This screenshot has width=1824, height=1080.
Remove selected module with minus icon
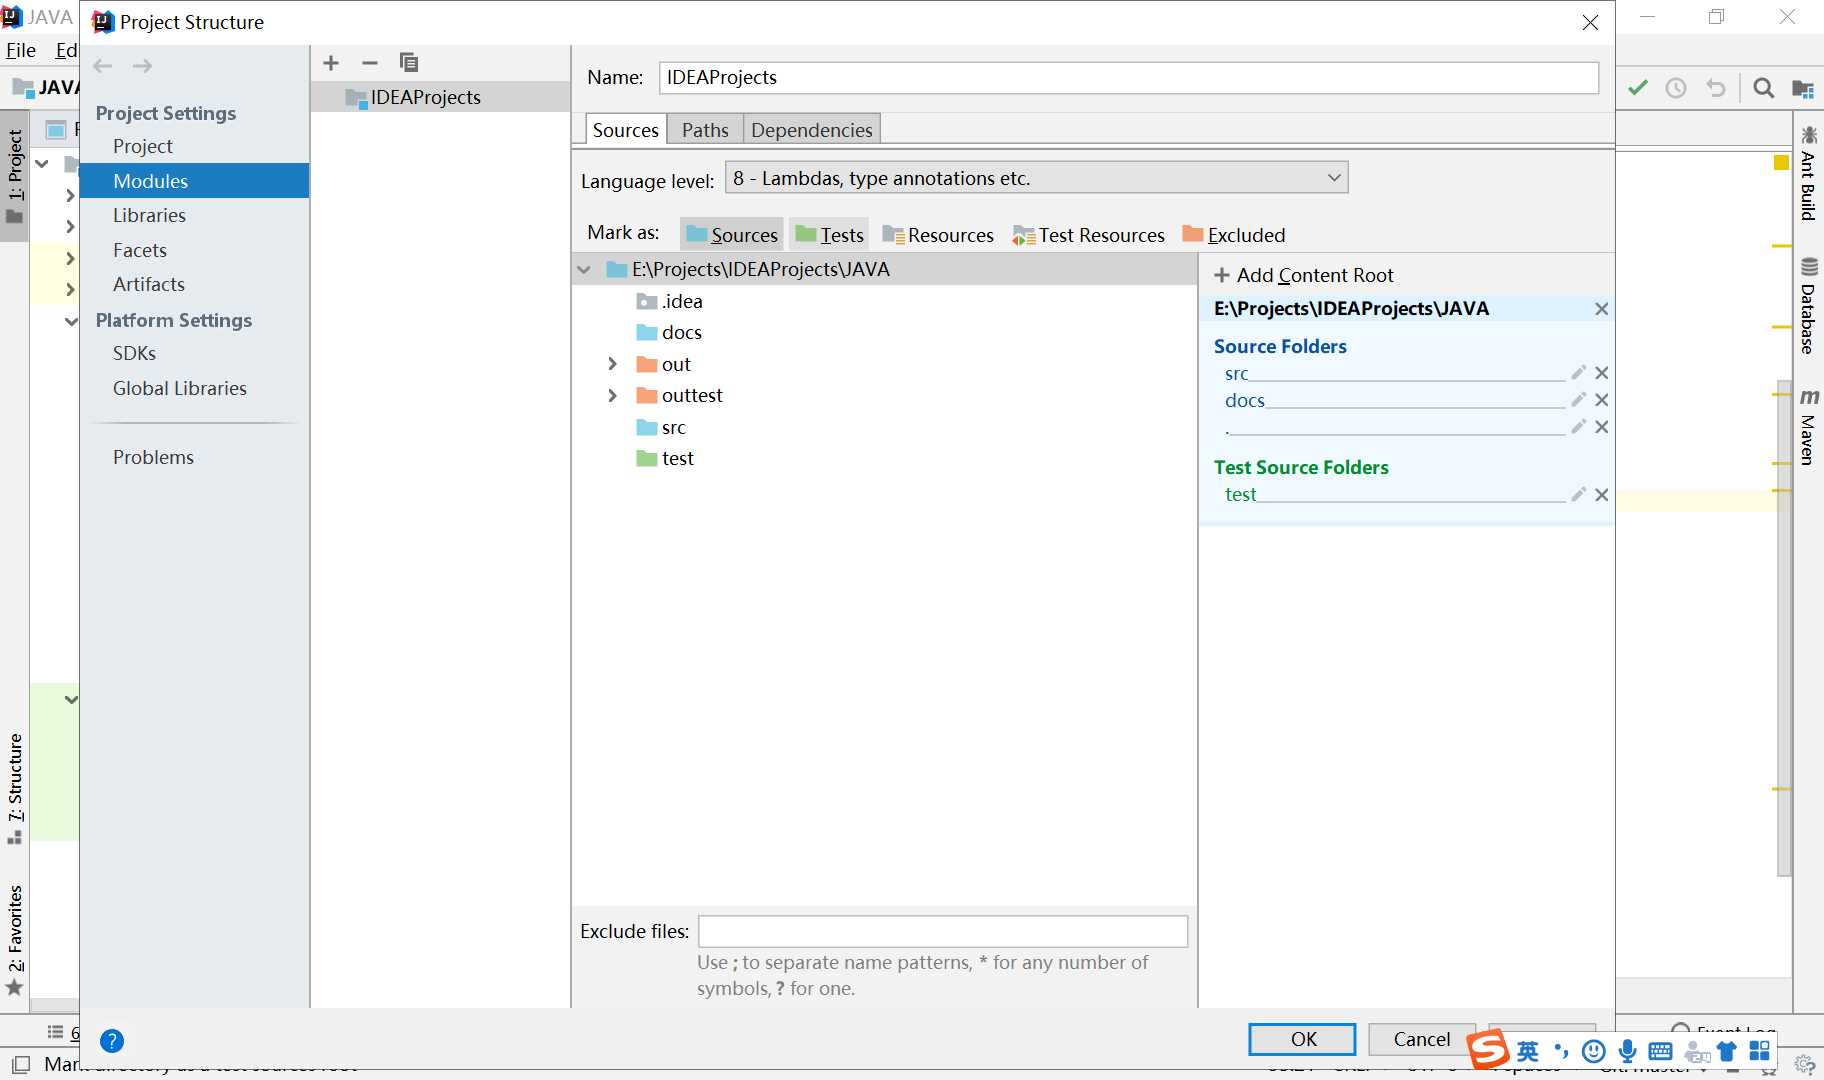coord(370,63)
